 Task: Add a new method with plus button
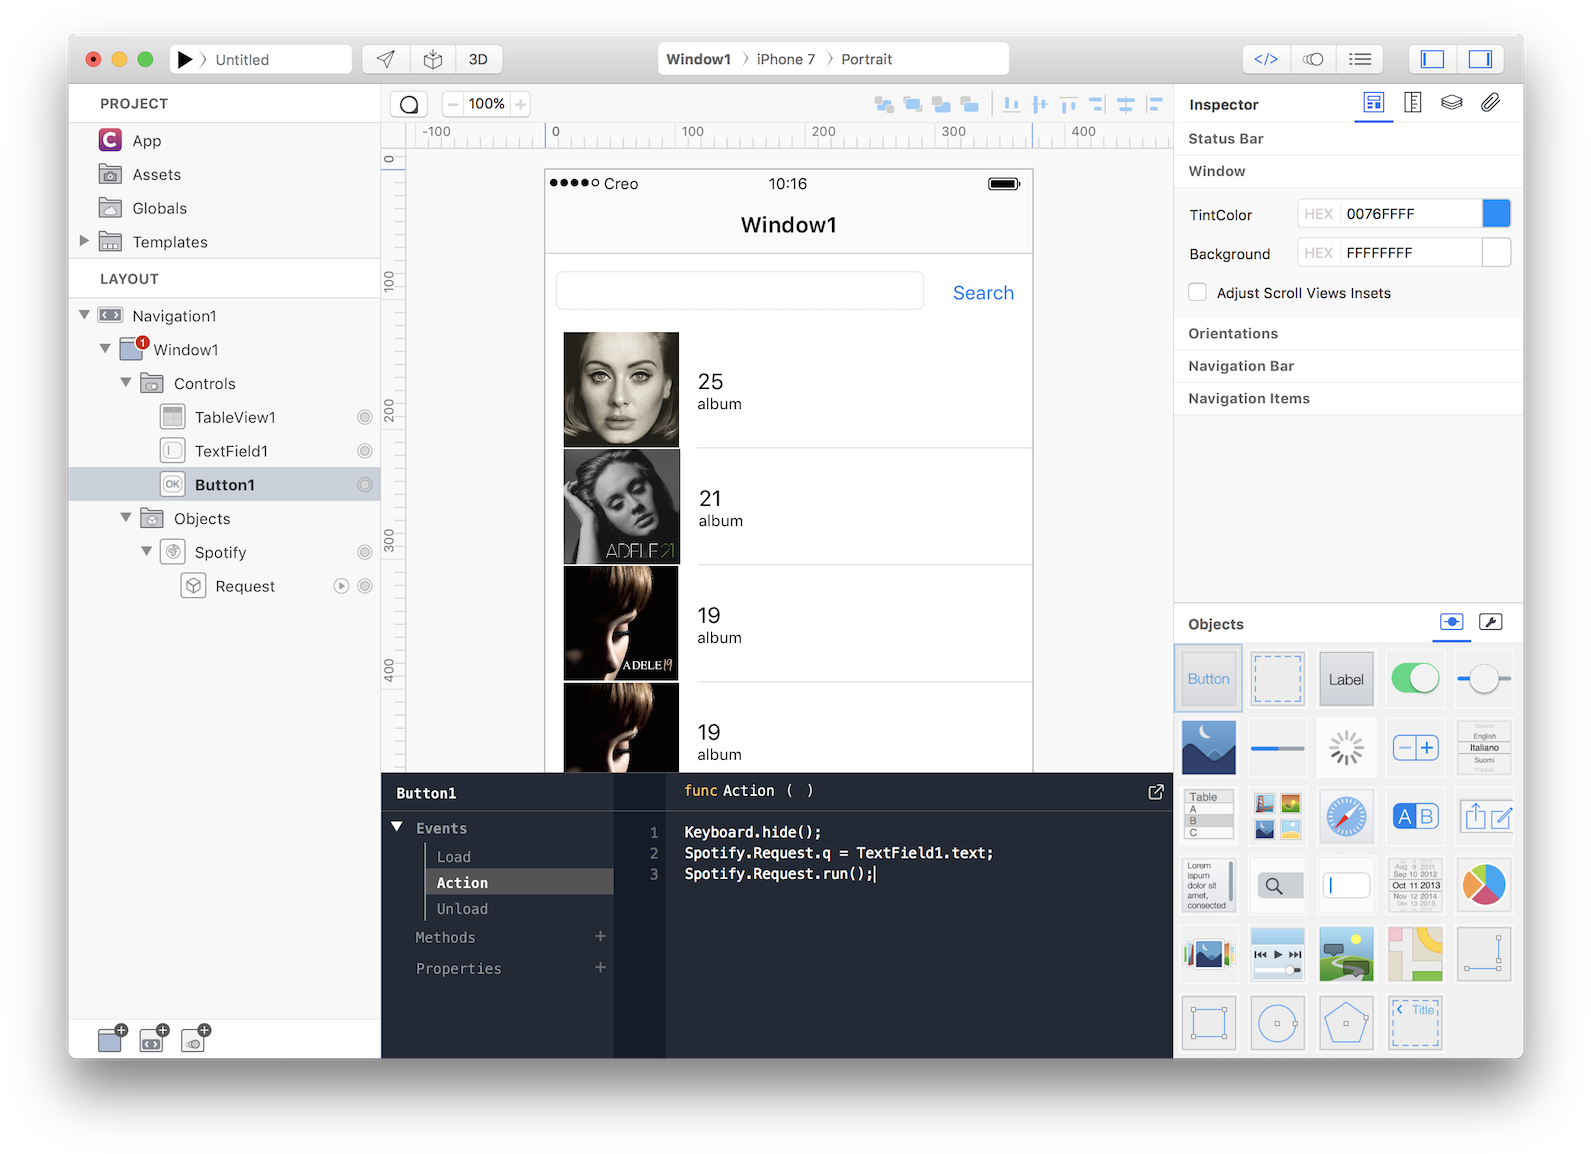point(600,937)
